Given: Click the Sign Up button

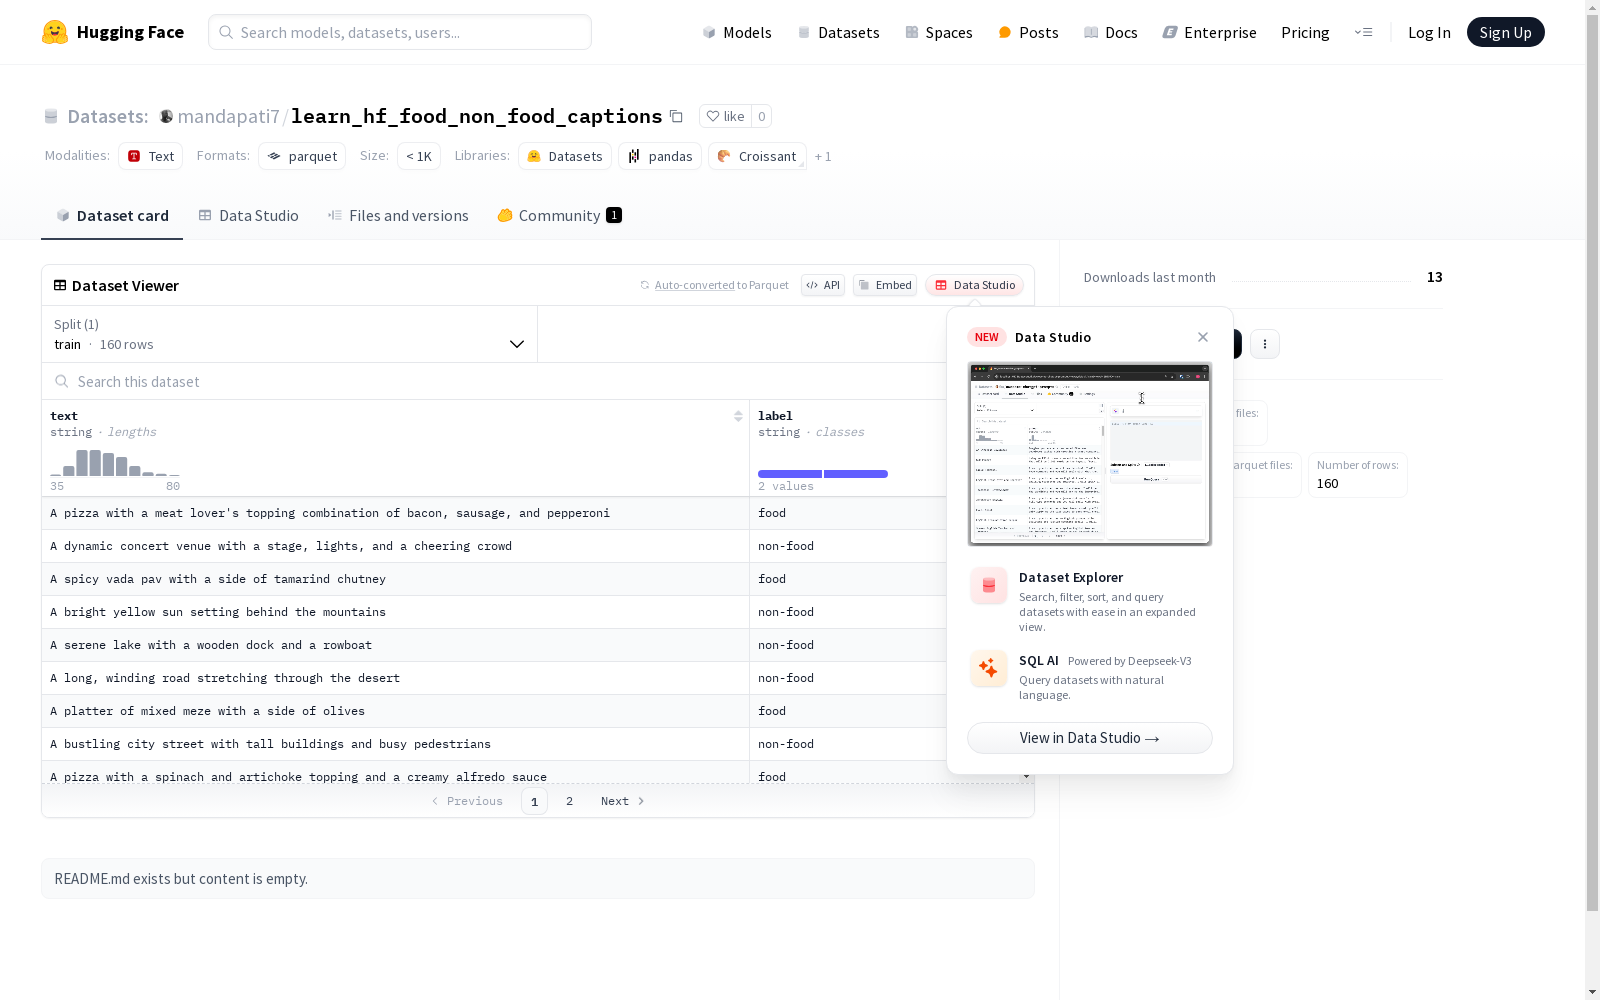Looking at the screenshot, I should 1506,32.
